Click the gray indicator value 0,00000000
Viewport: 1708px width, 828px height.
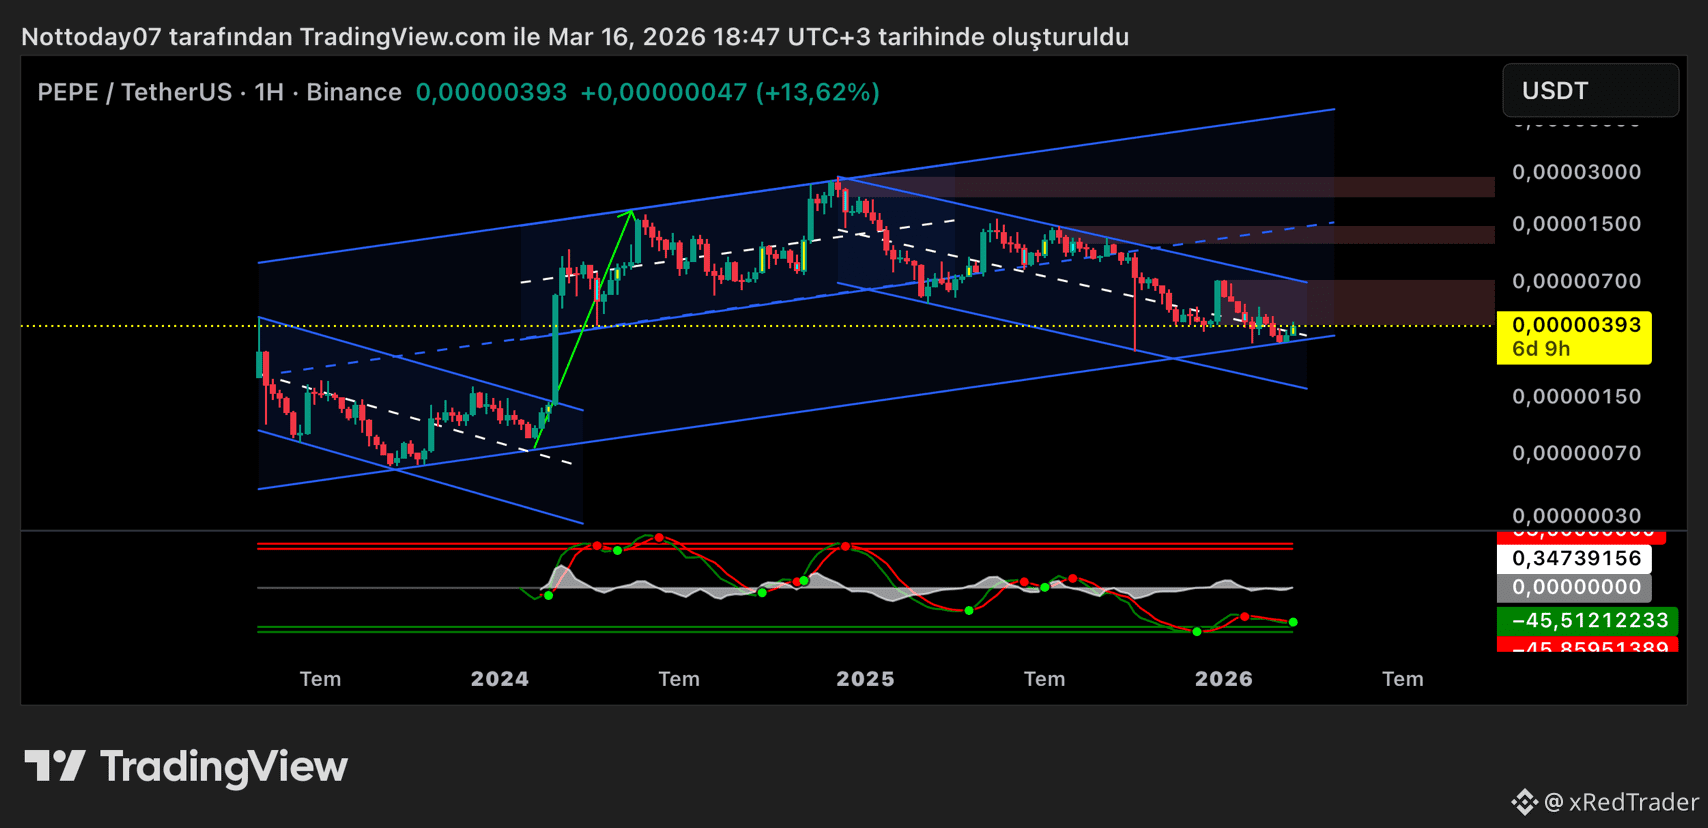1576,587
